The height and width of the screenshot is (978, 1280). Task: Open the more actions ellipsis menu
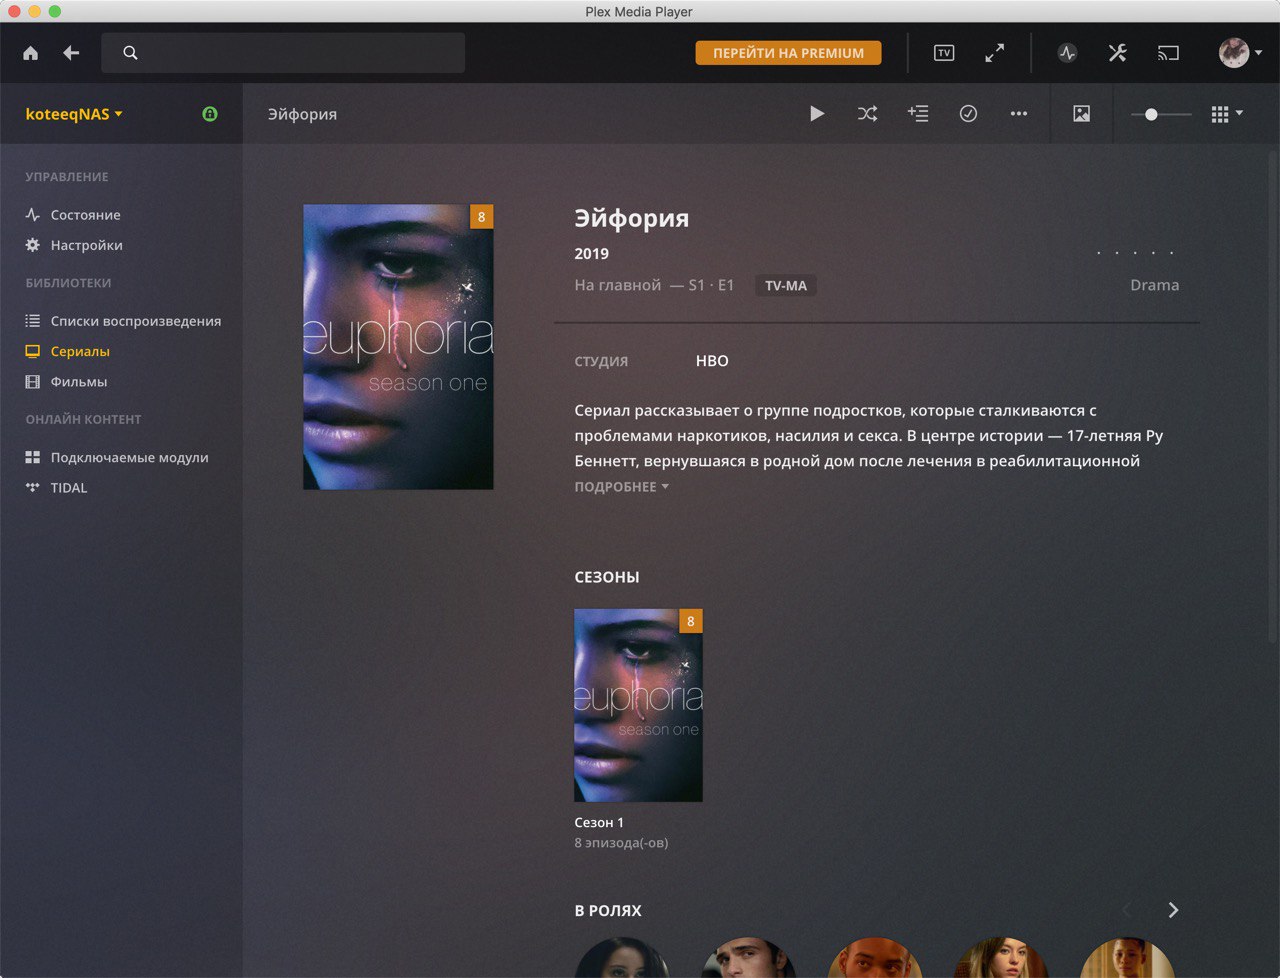[x=1019, y=114]
